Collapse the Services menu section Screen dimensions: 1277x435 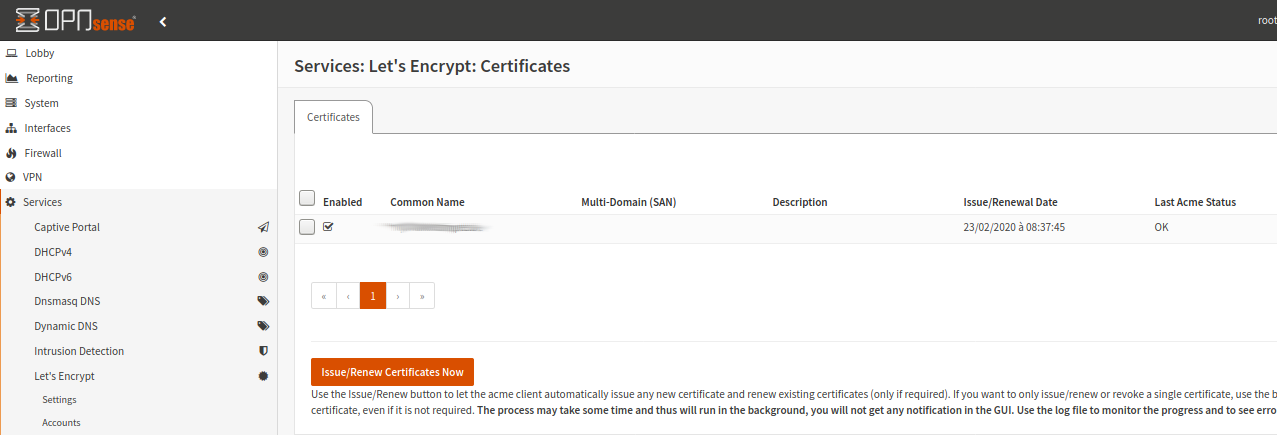tap(42, 202)
